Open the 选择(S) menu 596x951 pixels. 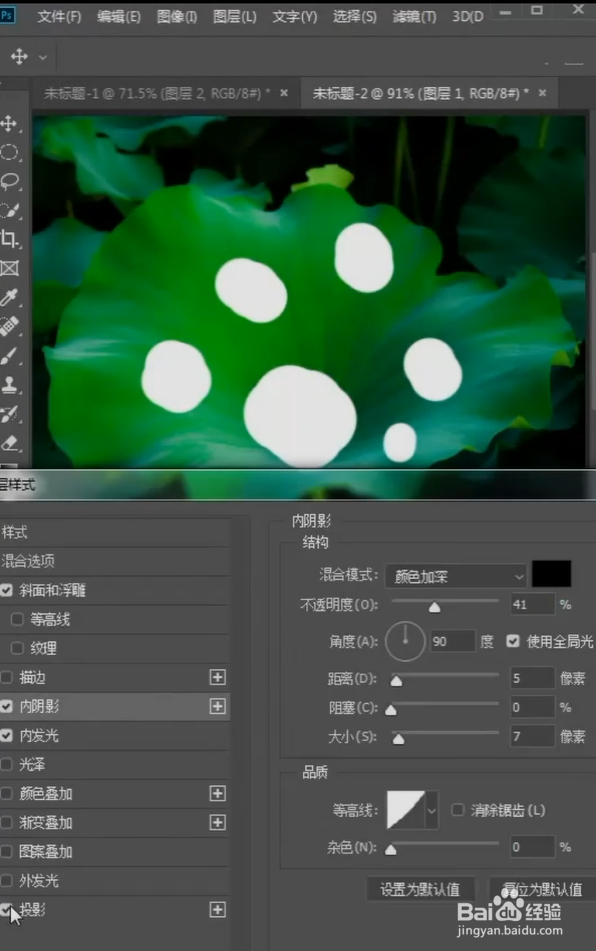pos(355,16)
